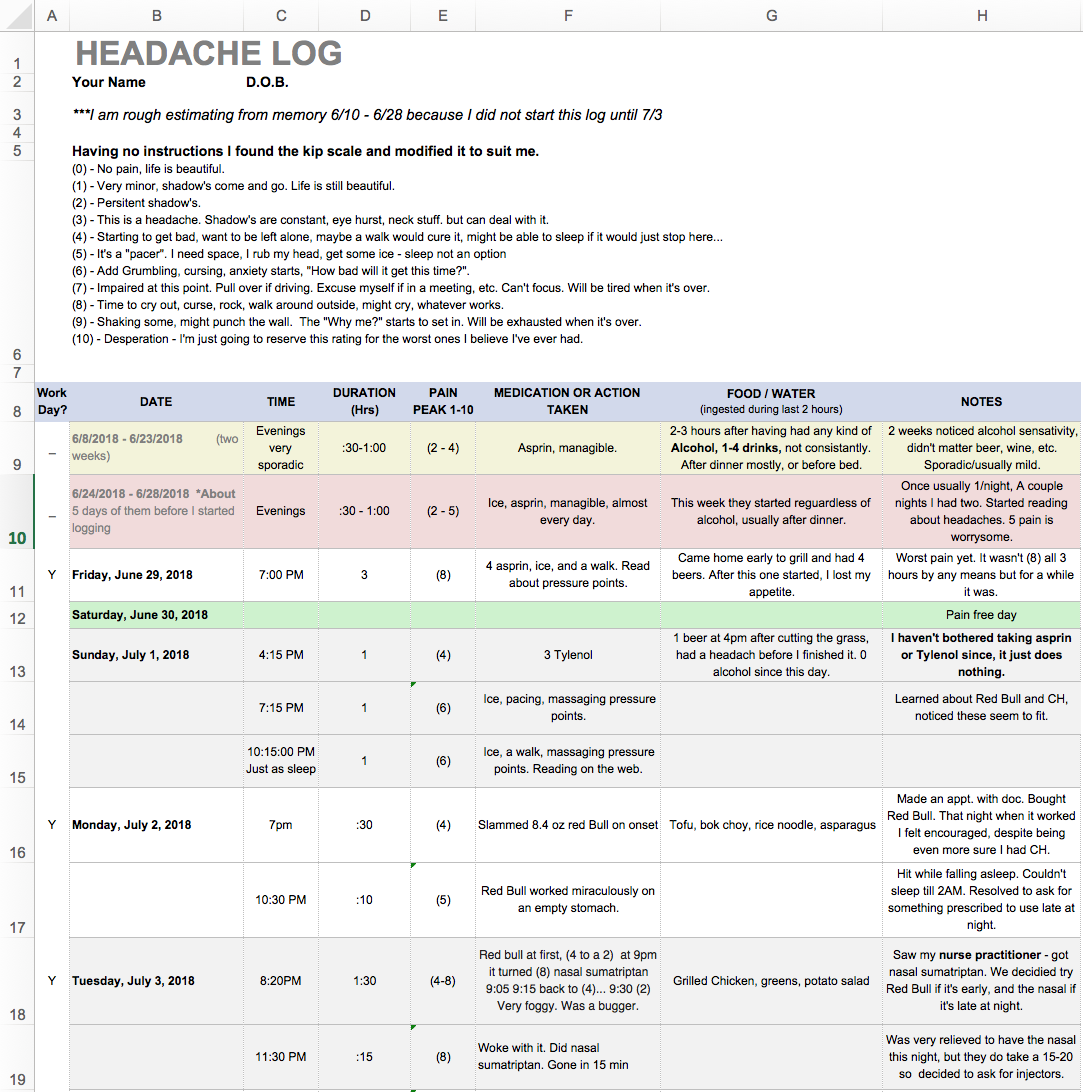Click 'MEDICATION OR ACTION TAKEN' header cell

tap(568, 402)
